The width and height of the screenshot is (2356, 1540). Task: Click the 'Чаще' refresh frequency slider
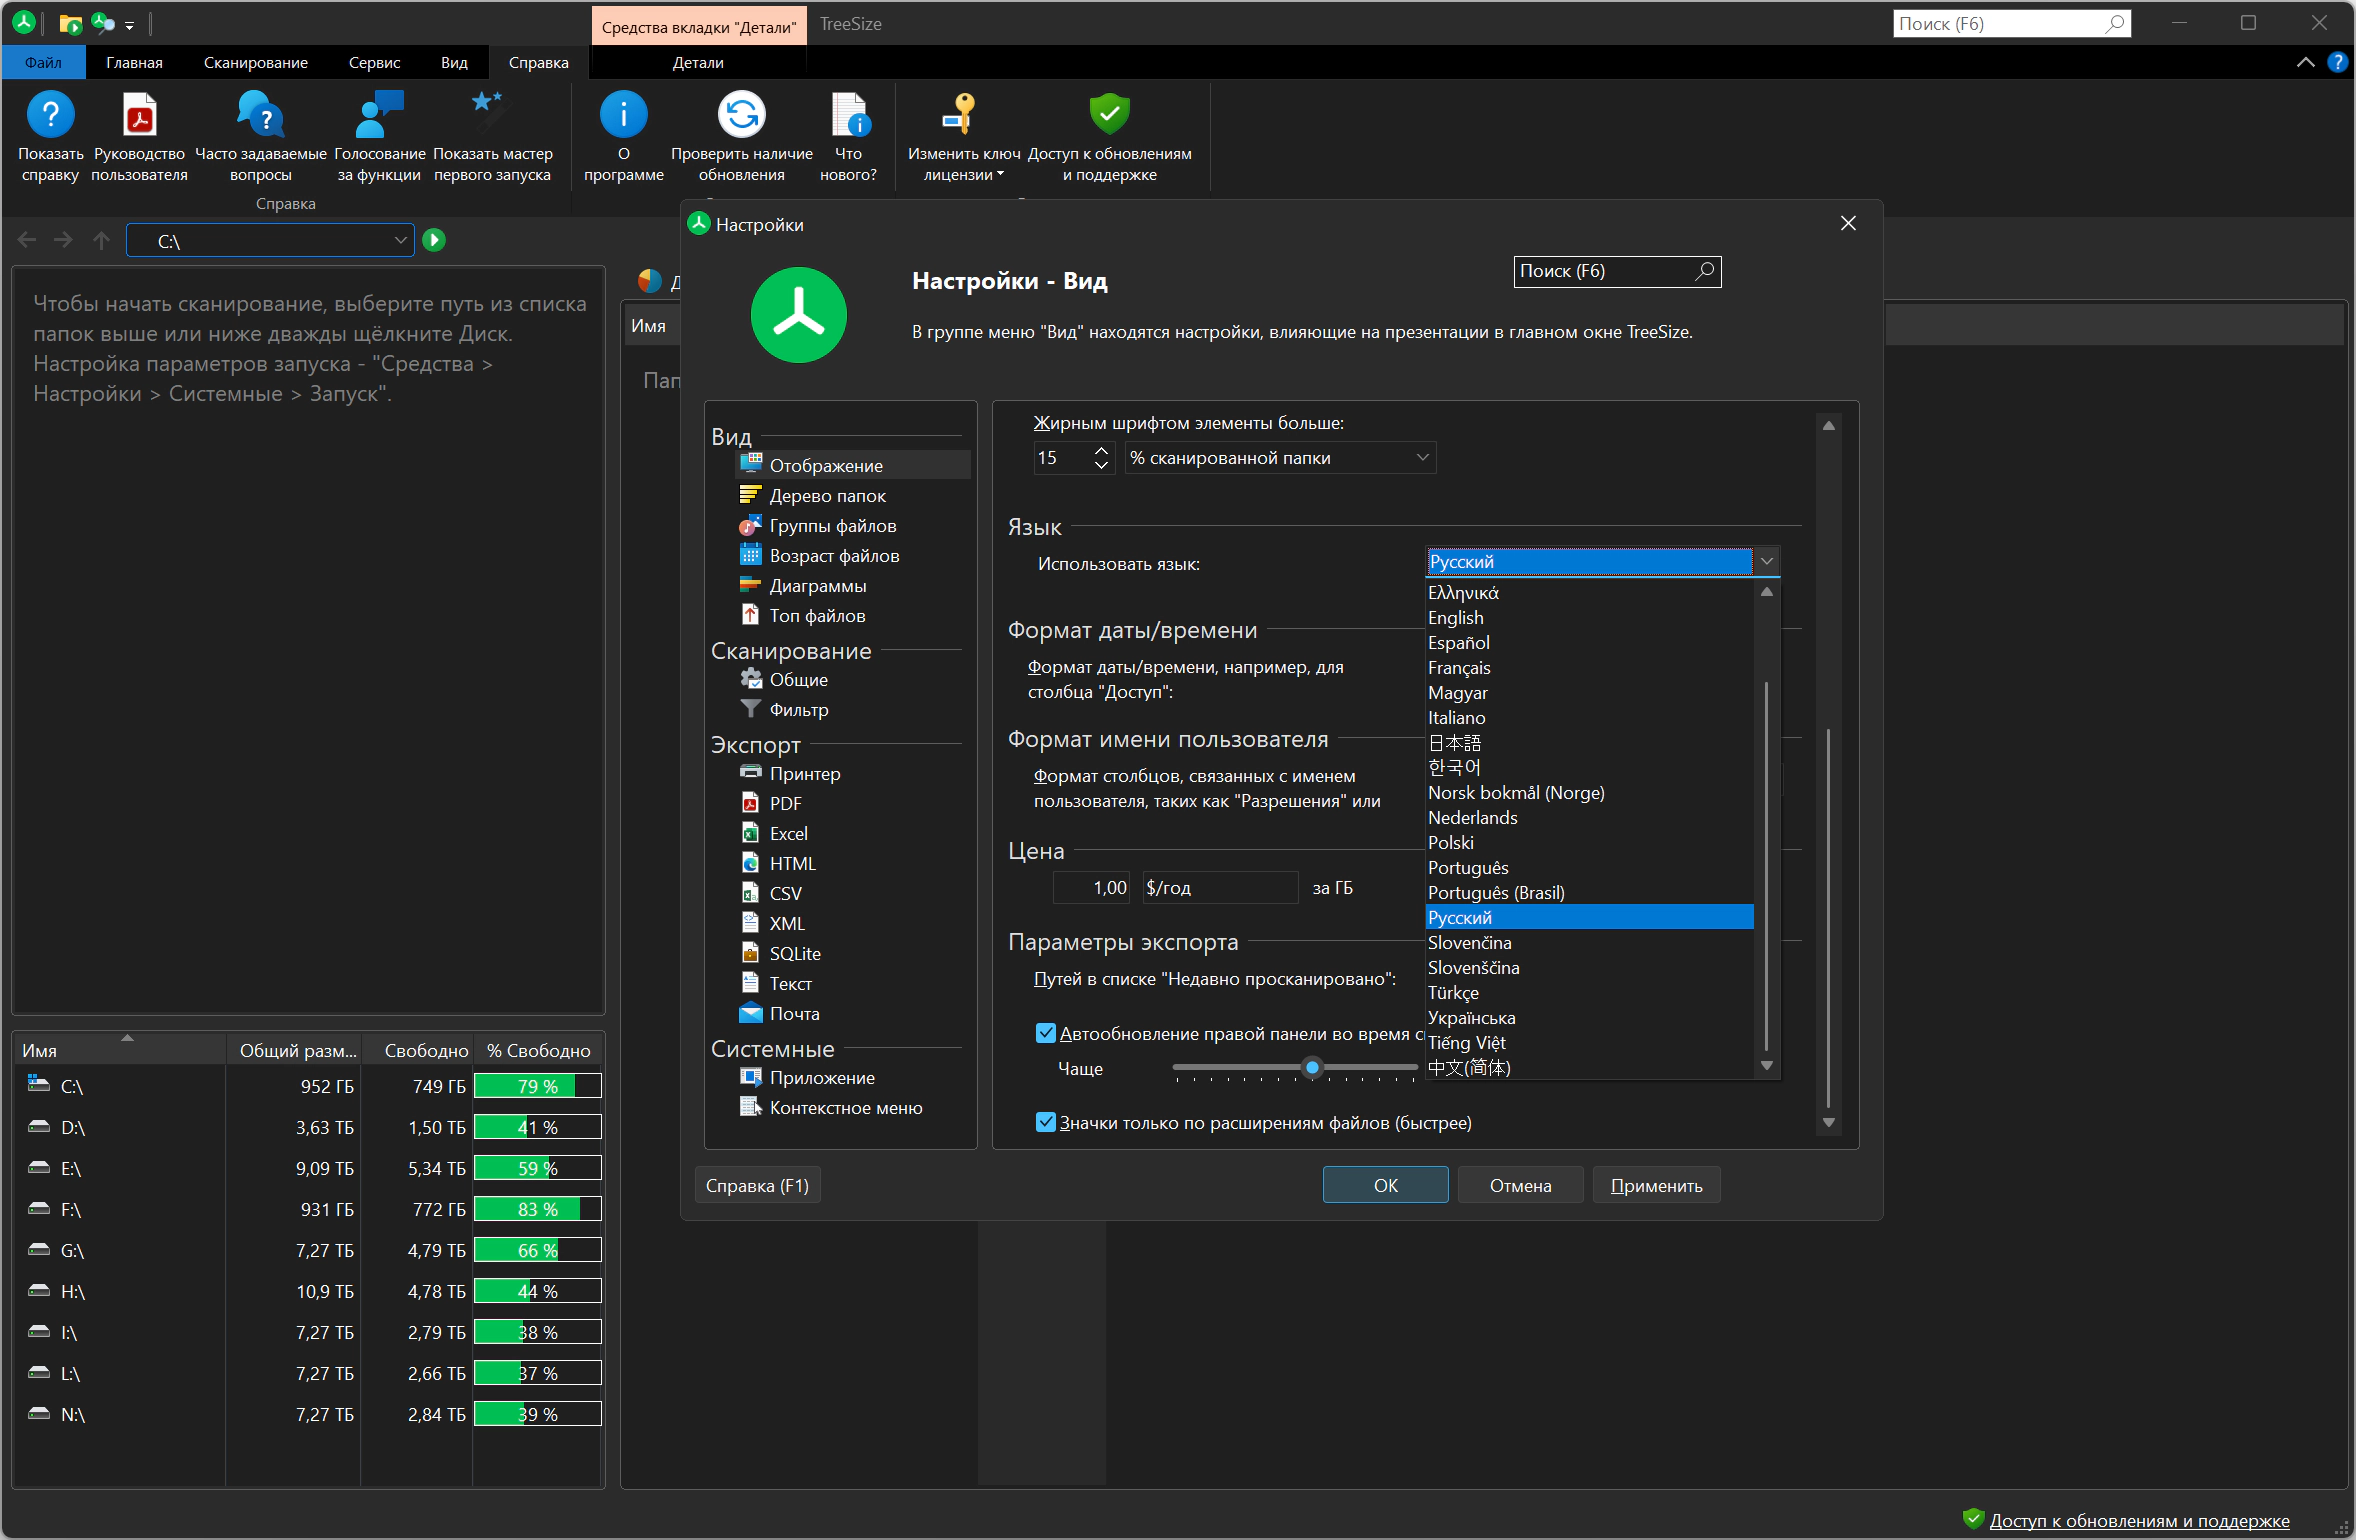coord(1312,1068)
